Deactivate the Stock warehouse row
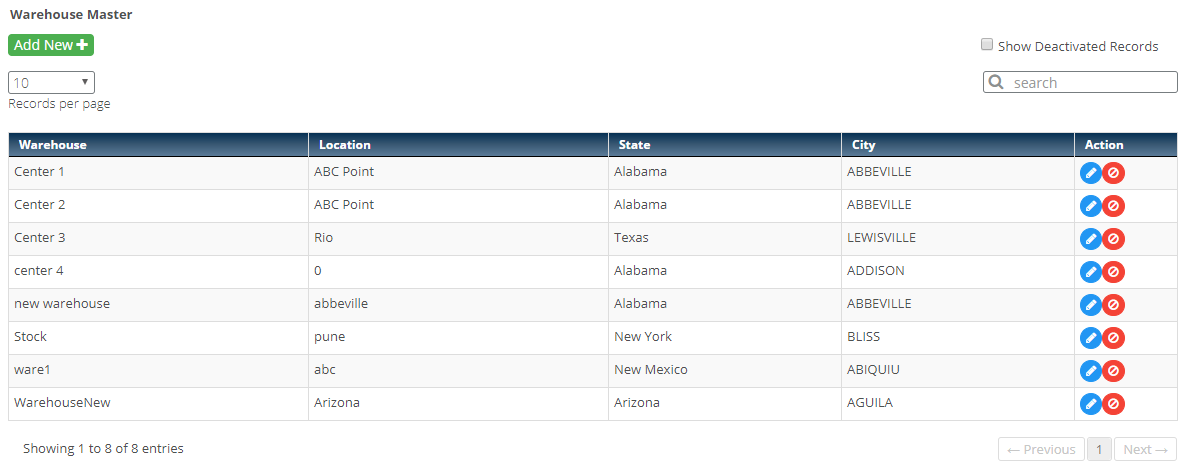 tap(1113, 338)
